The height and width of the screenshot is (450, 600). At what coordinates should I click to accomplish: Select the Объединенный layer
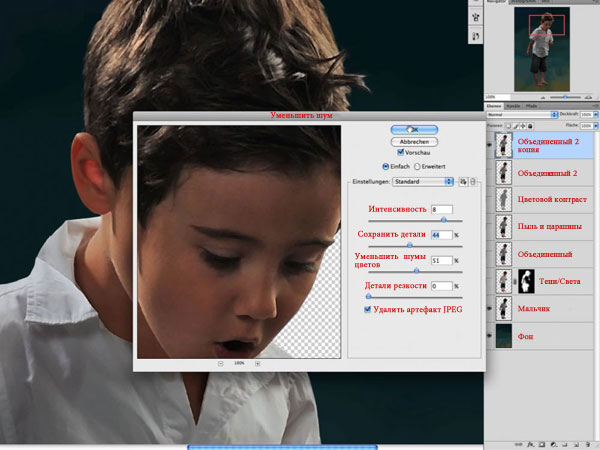(x=543, y=254)
